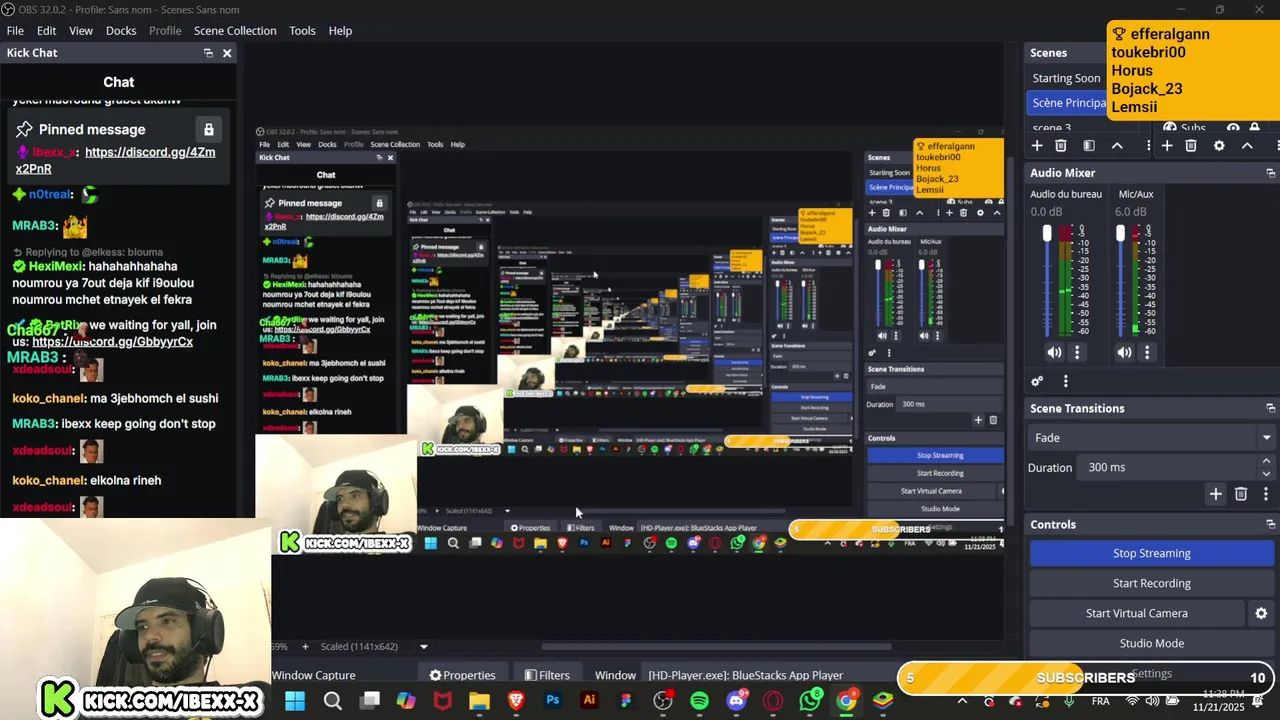This screenshot has height=720, width=1280.
Task: Click preview horizontal scrollbar
Action: (716, 647)
